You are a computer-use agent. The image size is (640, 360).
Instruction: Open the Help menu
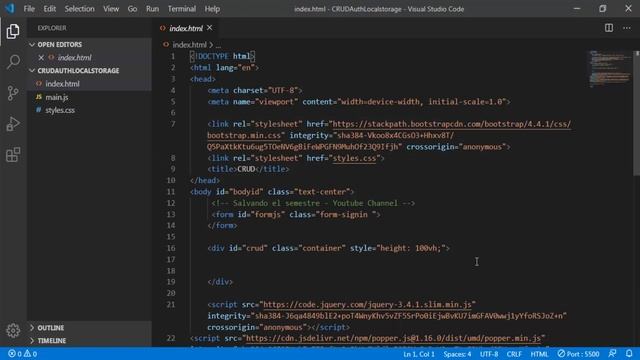(x=212, y=9)
